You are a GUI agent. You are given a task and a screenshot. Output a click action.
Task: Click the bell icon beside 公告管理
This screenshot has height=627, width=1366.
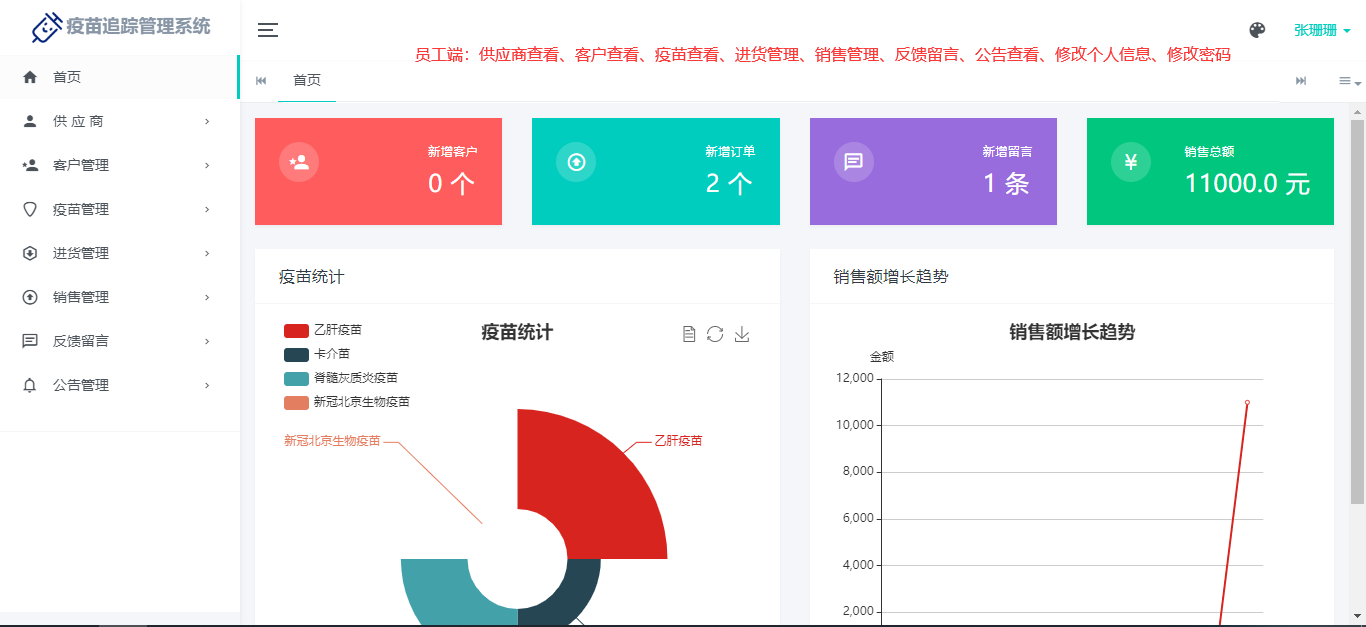(x=30, y=385)
